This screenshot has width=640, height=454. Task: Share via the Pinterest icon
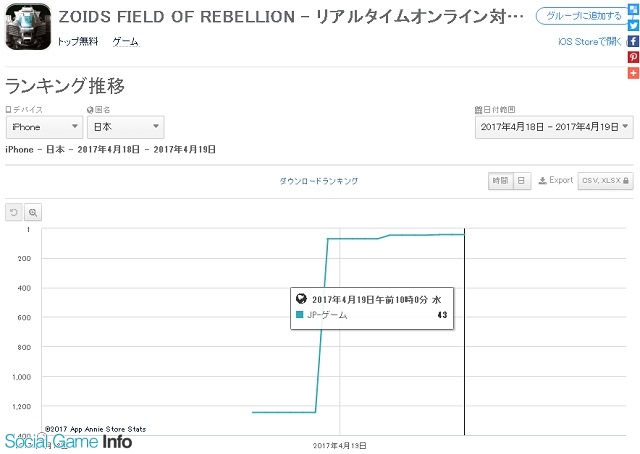tap(633, 57)
